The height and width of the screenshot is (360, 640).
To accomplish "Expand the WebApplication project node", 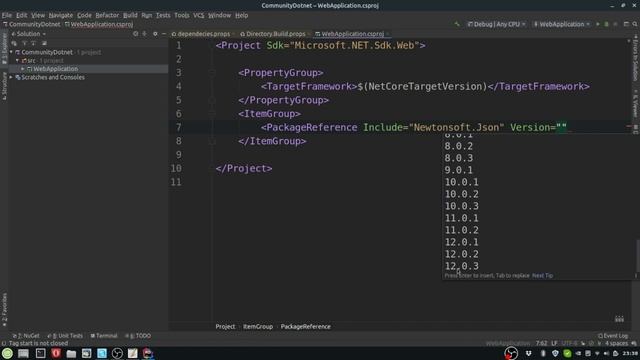I will point(22,69).
